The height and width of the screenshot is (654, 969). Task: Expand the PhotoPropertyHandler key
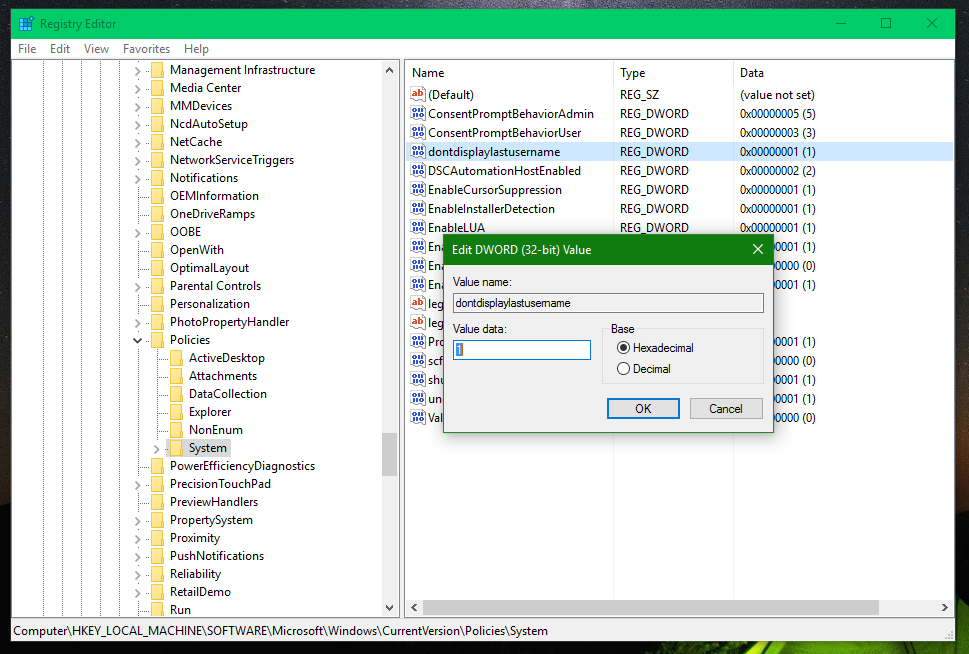pyautogui.click(x=137, y=323)
